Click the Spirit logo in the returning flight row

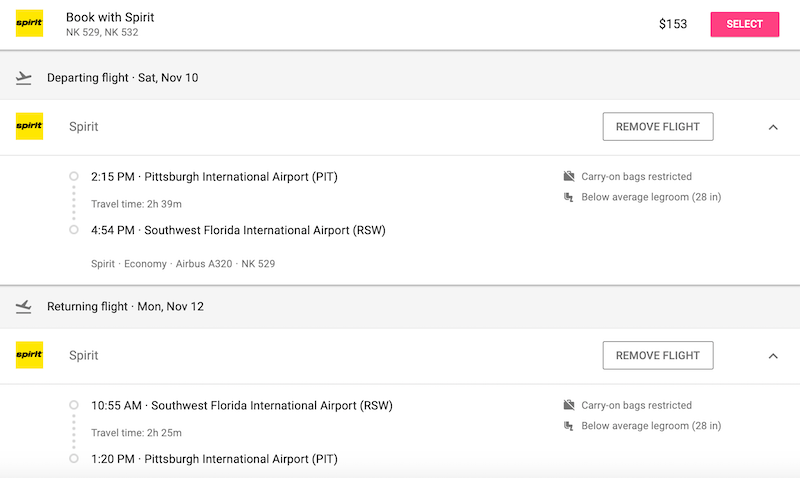tap(29, 355)
